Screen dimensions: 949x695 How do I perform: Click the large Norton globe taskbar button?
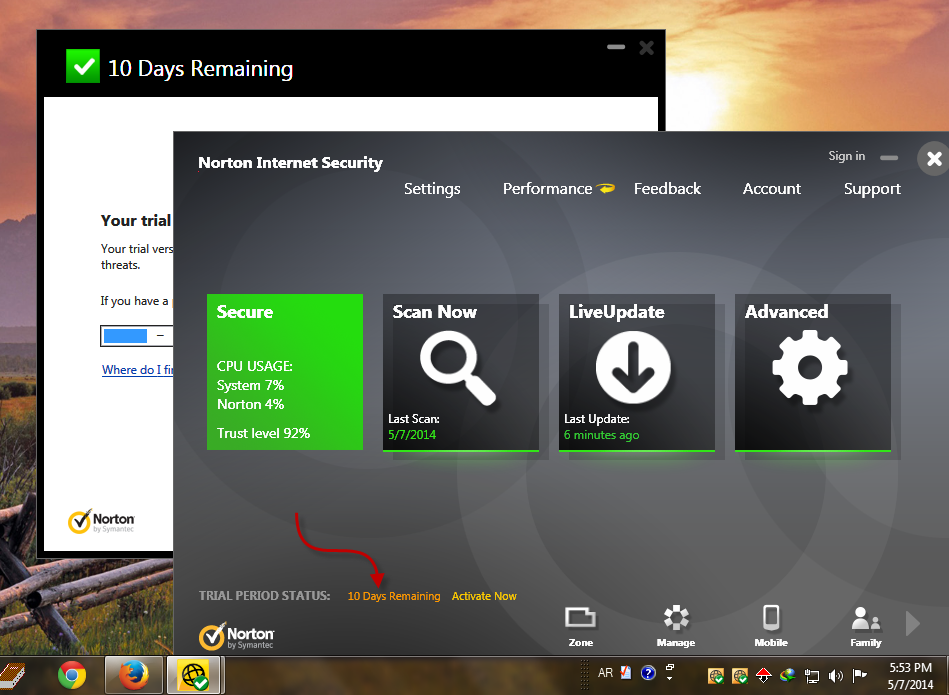(x=194, y=675)
